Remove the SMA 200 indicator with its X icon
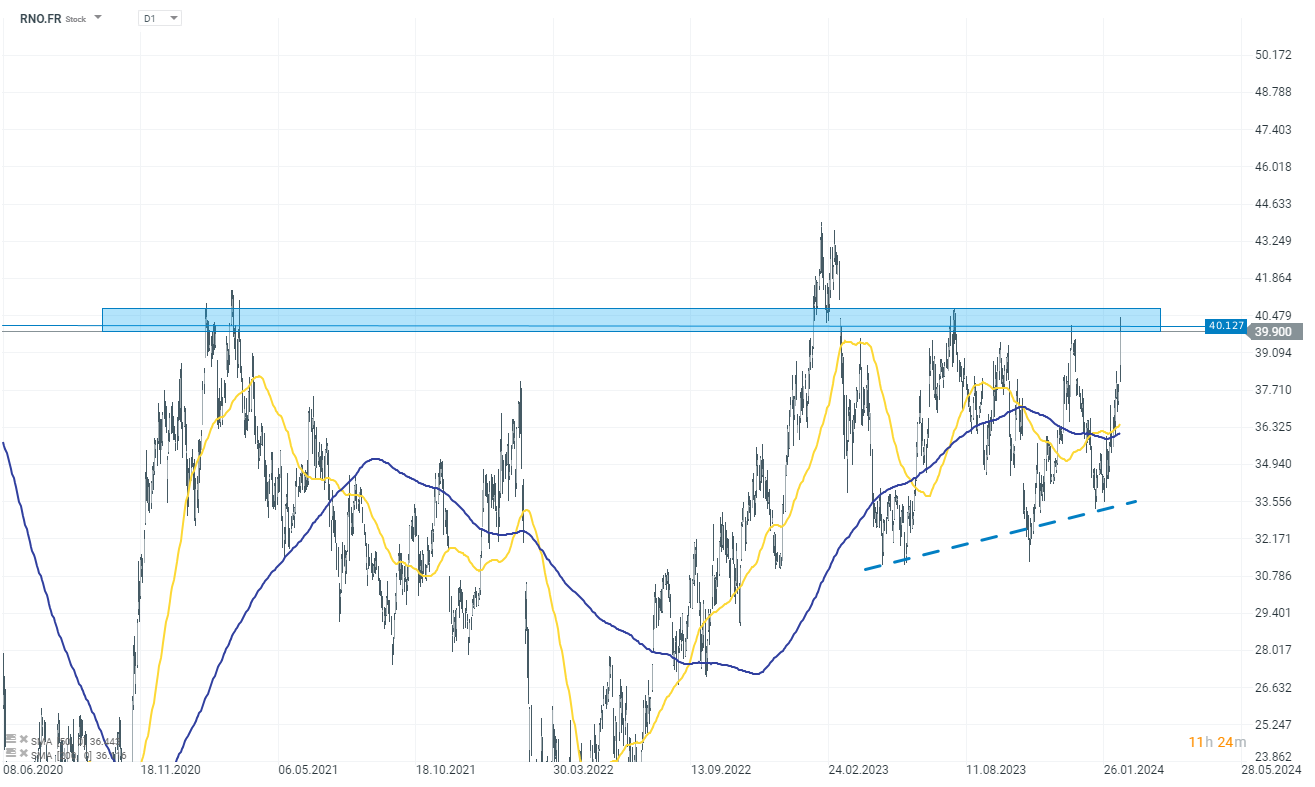 click(x=22, y=754)
